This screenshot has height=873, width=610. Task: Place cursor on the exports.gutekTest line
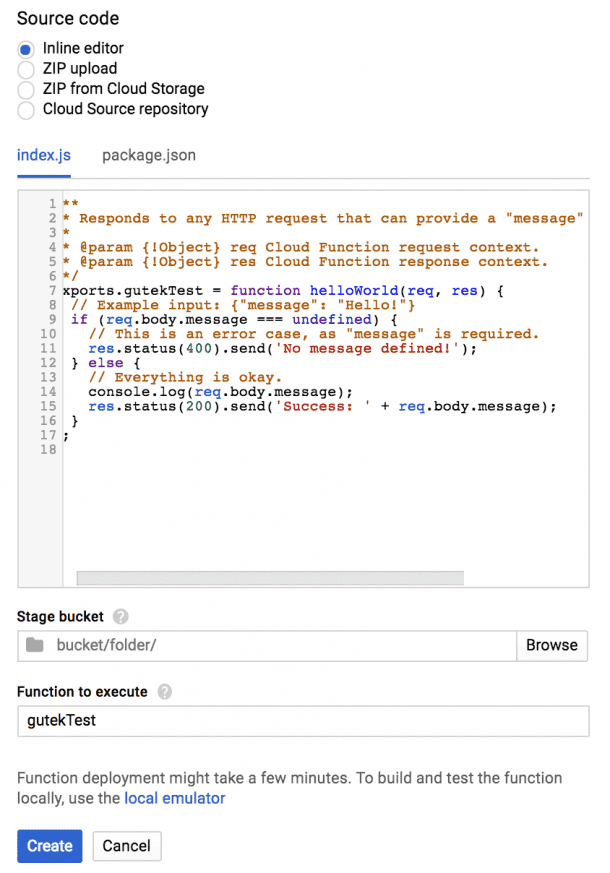coord(250,290)
